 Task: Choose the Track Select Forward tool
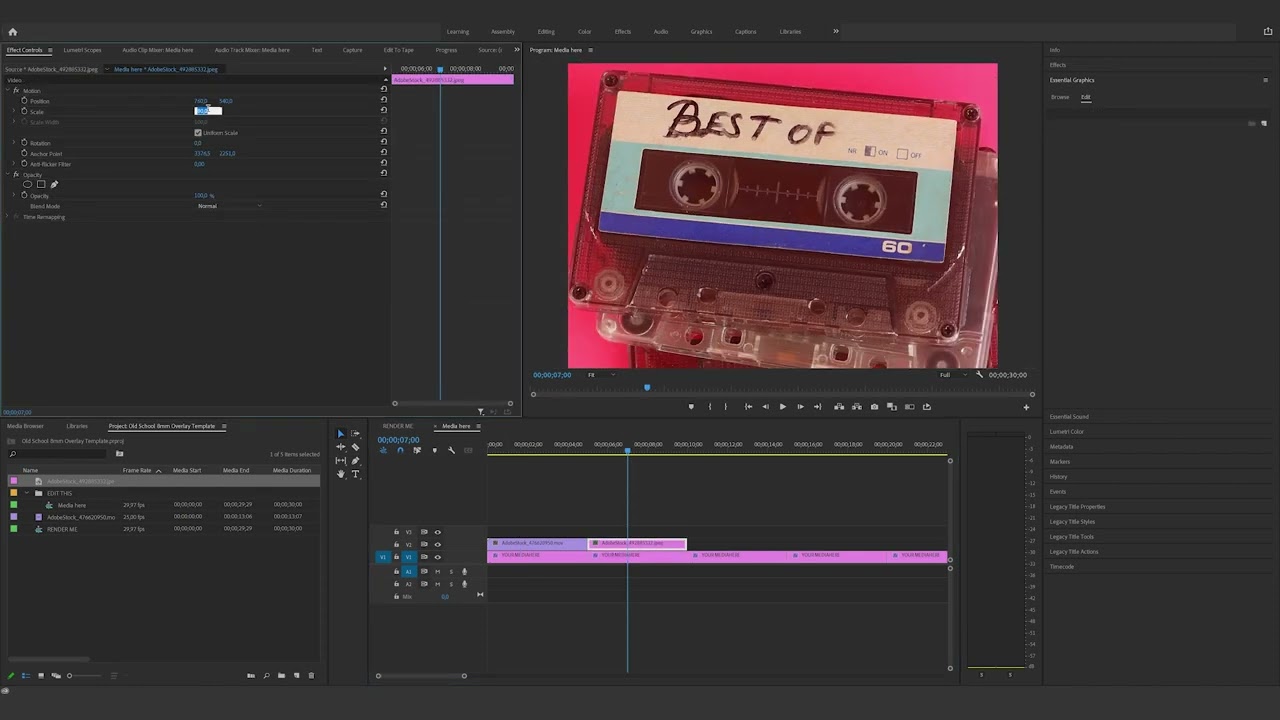click(x=355, y=434)
